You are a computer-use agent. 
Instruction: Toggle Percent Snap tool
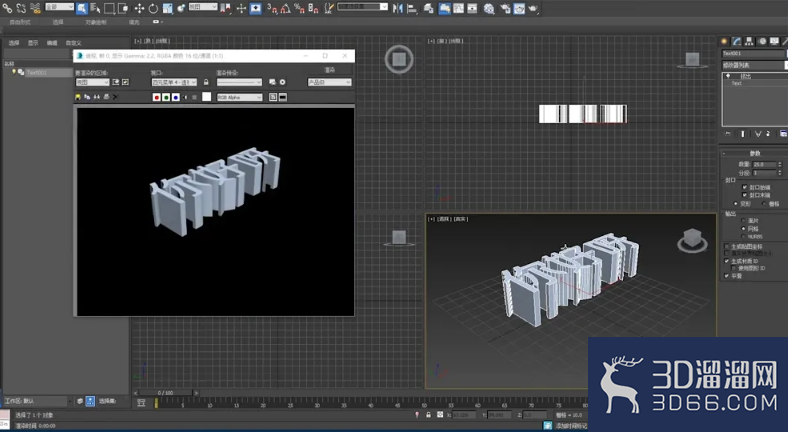tap(299, 8)
